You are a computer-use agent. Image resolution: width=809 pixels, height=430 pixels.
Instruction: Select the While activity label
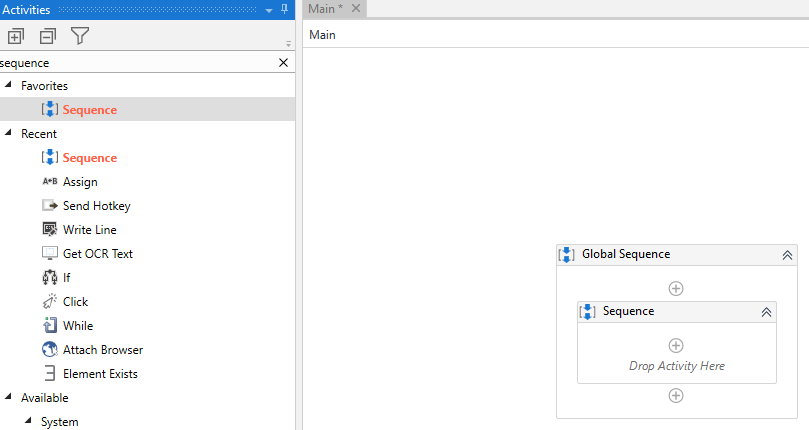(78, 326)
